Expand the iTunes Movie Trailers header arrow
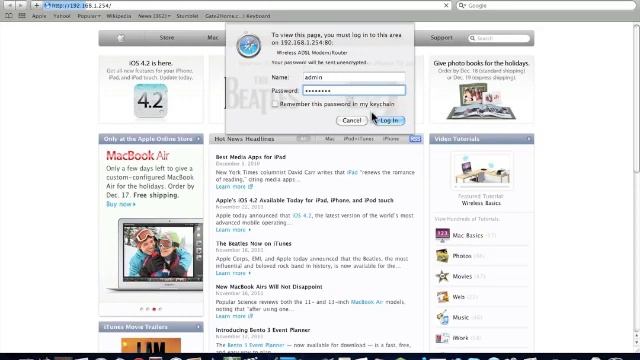The width and height of the screenshot is (640, 360). 198,327
